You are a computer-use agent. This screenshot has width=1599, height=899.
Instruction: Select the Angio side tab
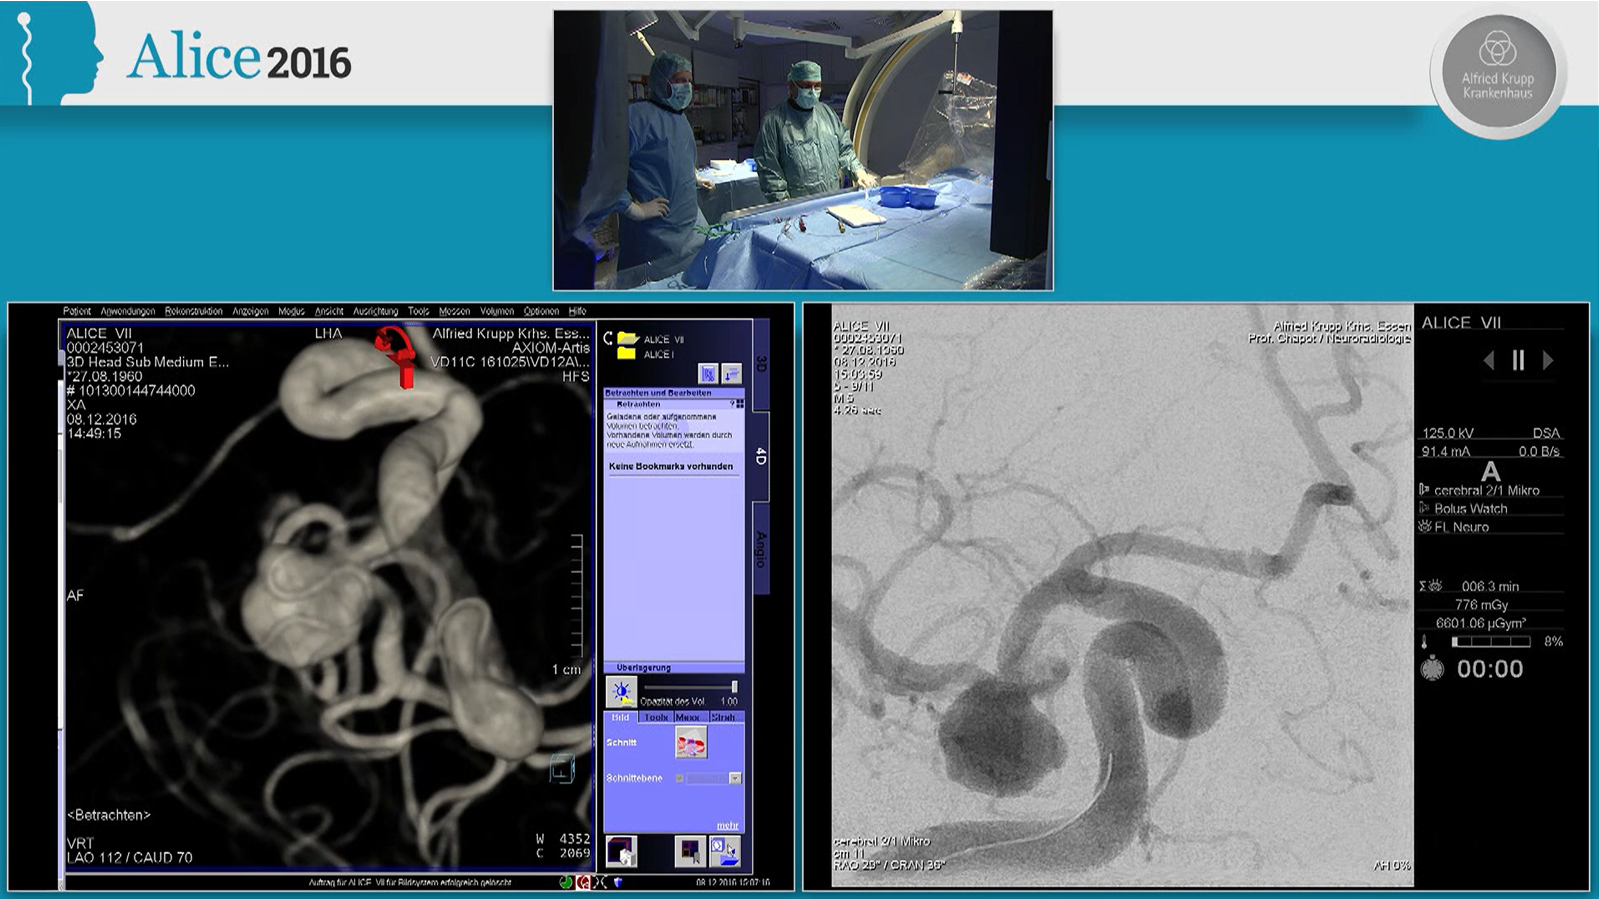pyautogui.click(x=760, y=550)
